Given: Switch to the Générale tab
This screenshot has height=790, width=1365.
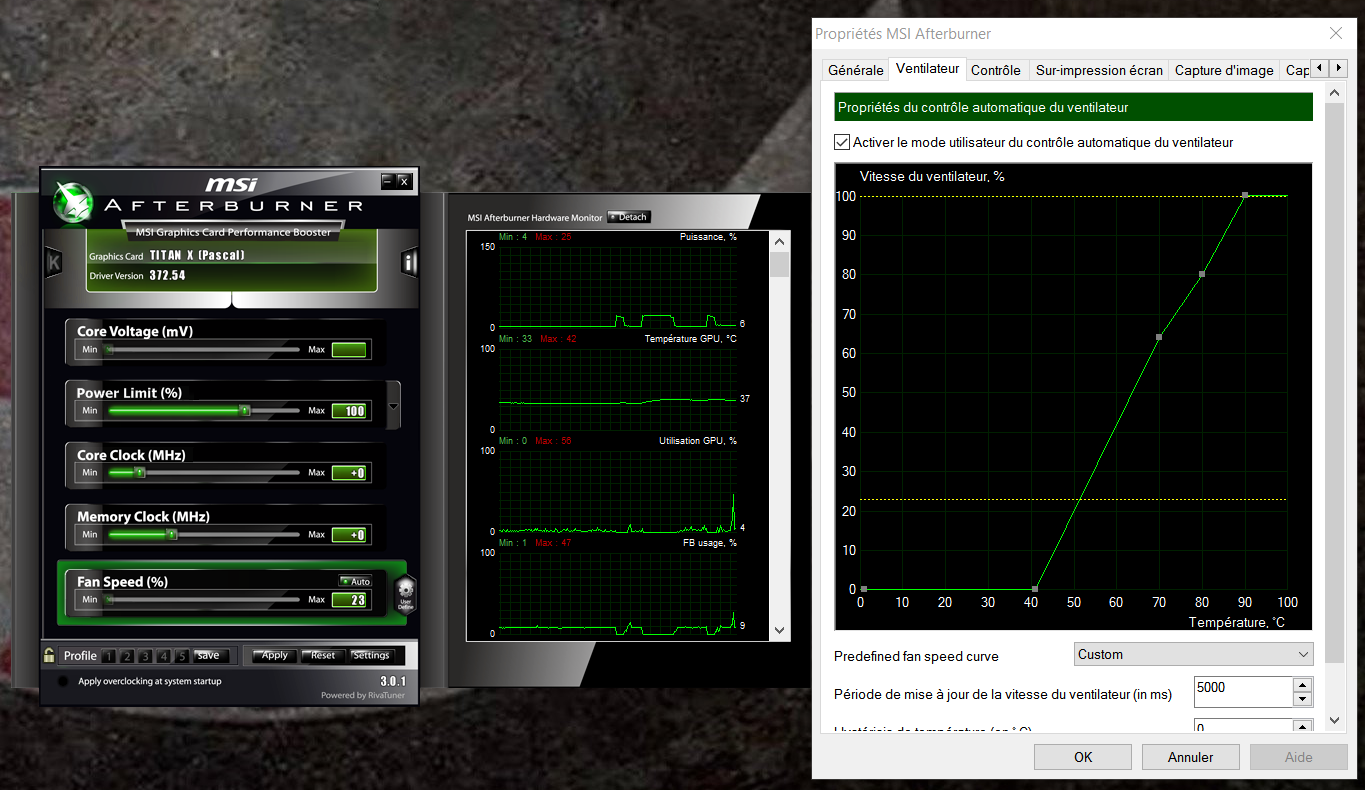Looking at the screenshot, I should 856,70.
